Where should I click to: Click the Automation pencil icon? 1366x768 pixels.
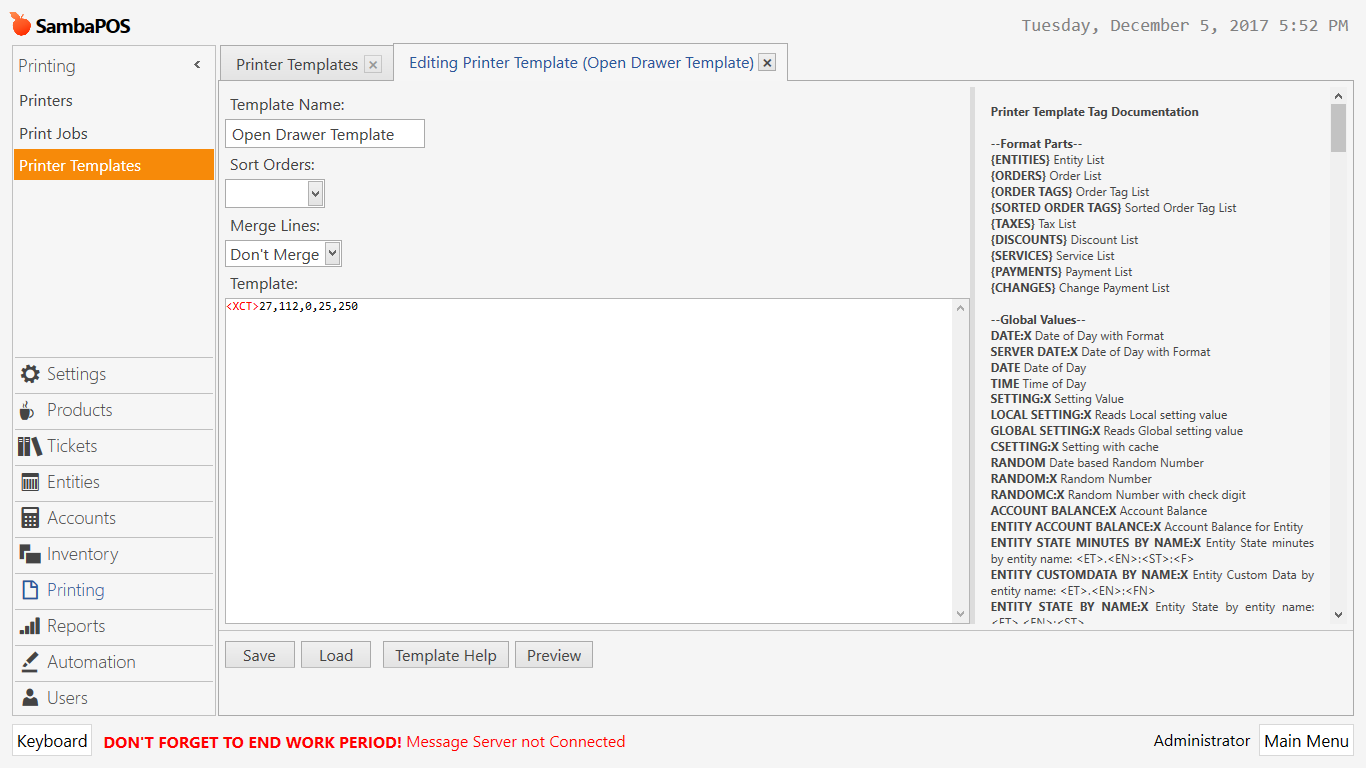(x=30, y=662)
